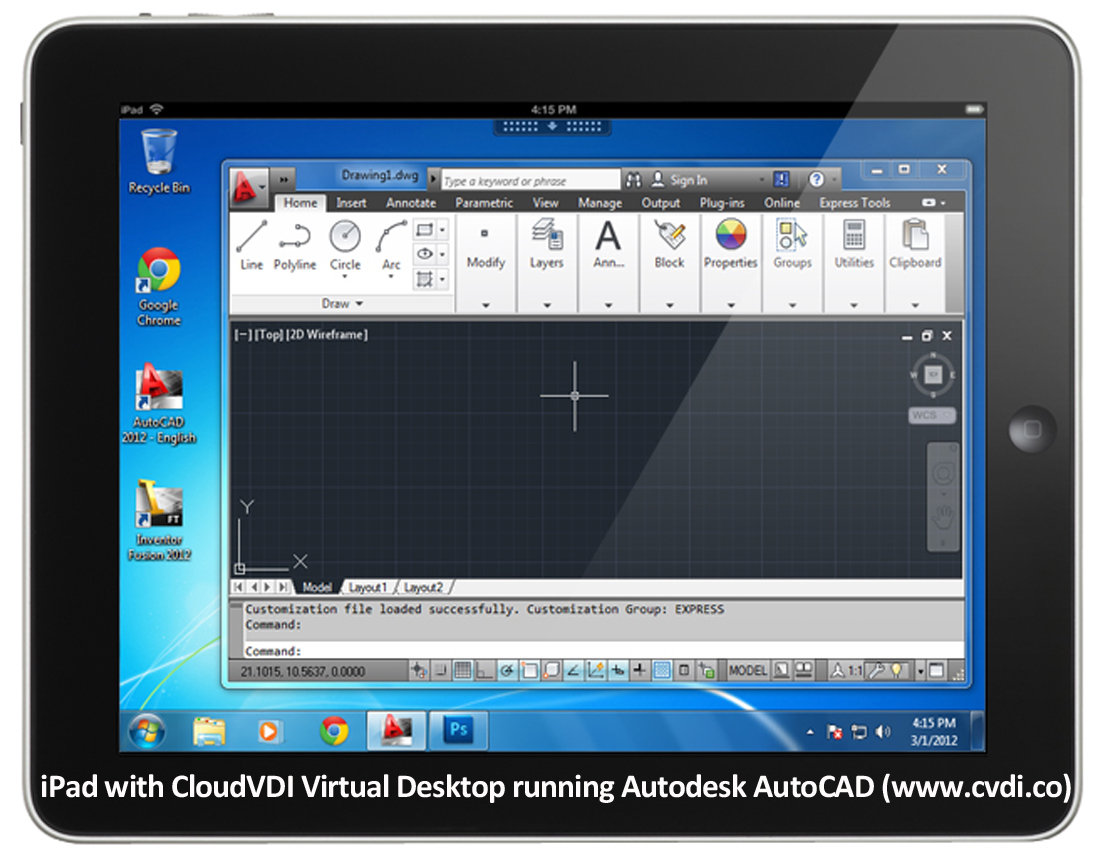
Task: Open the Circle tool flyout arrow
Action: [345, 277]
